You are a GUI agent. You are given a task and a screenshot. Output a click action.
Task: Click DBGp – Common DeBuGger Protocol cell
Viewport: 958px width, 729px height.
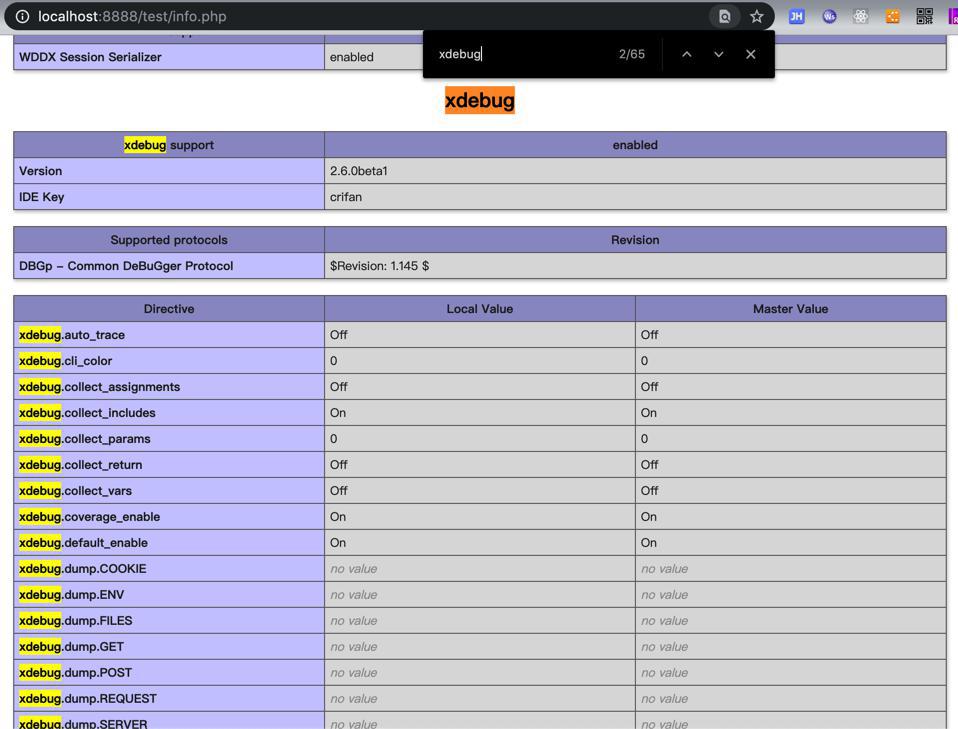click(x=169, y=266)
